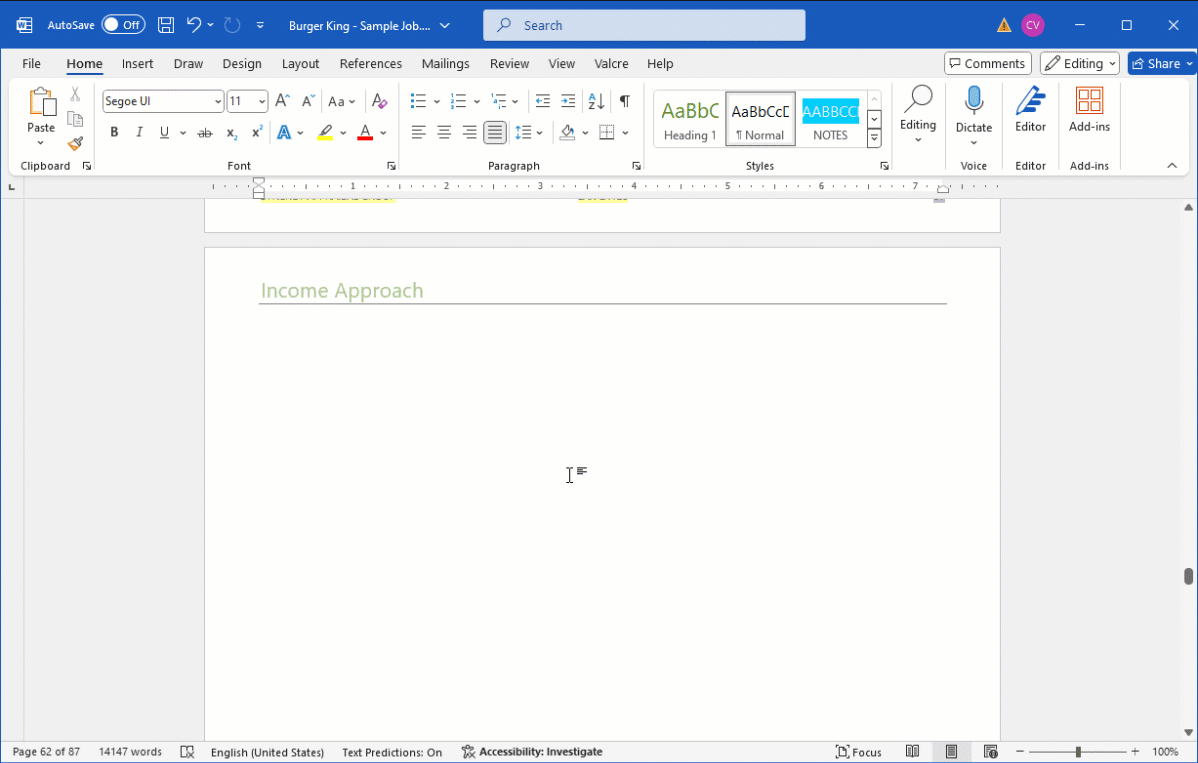Clear all formatting icon
The image size is (1198, 763).
[379, 101]
